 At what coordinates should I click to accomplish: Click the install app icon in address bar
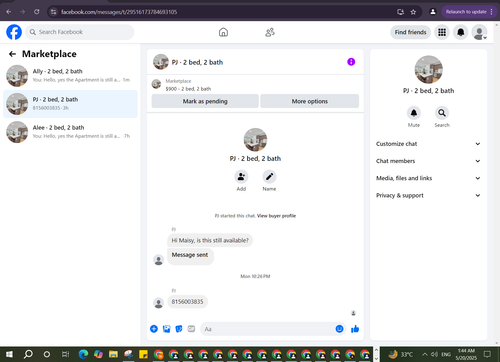click(401, 12)
